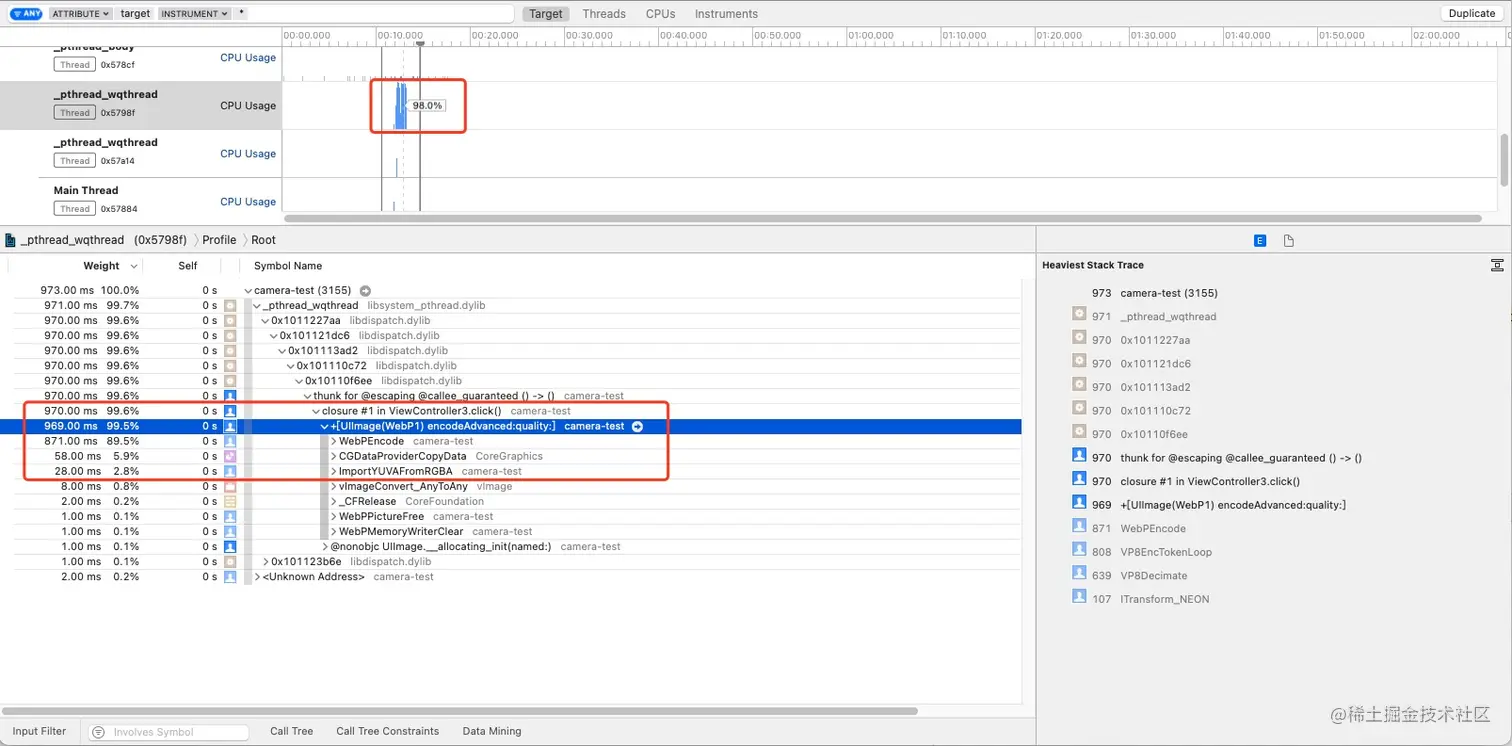Open the Call Tree Constraints options
This screenshot has width=1512, height=746.
click(x=388, y=731)
